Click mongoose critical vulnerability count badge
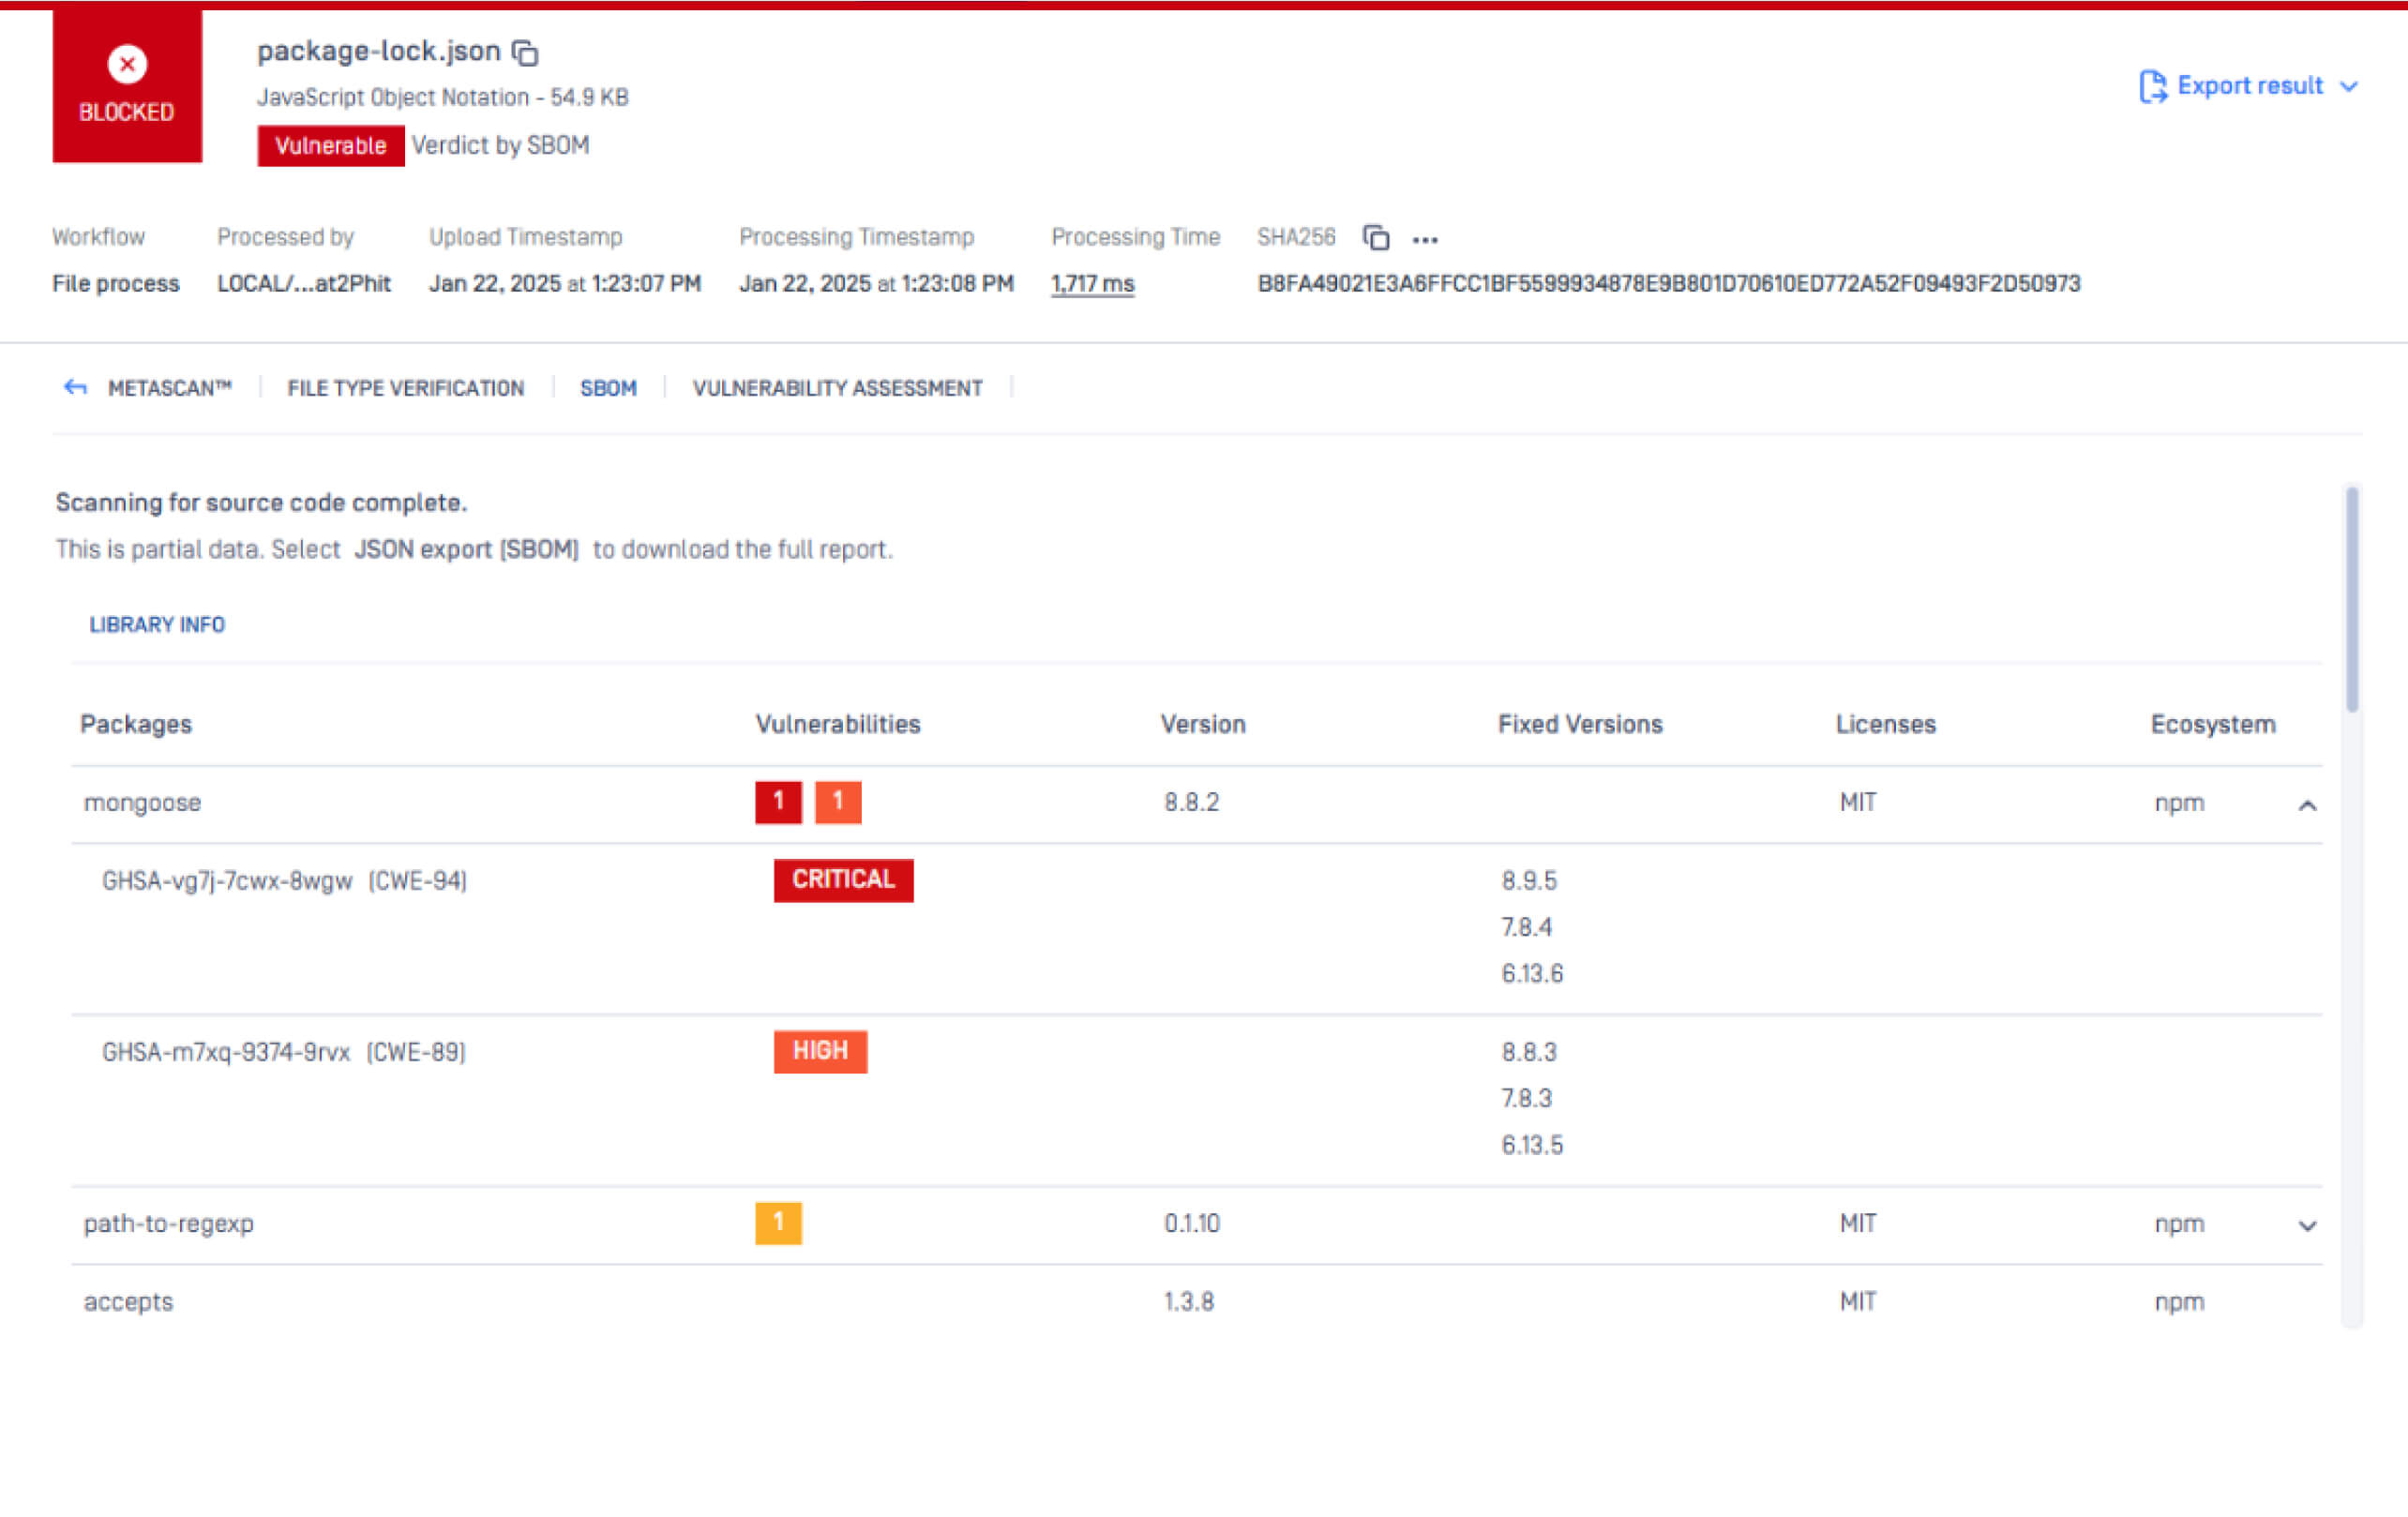Image resolution: width=2408 pixels, height=1517 pixels. 778,802
